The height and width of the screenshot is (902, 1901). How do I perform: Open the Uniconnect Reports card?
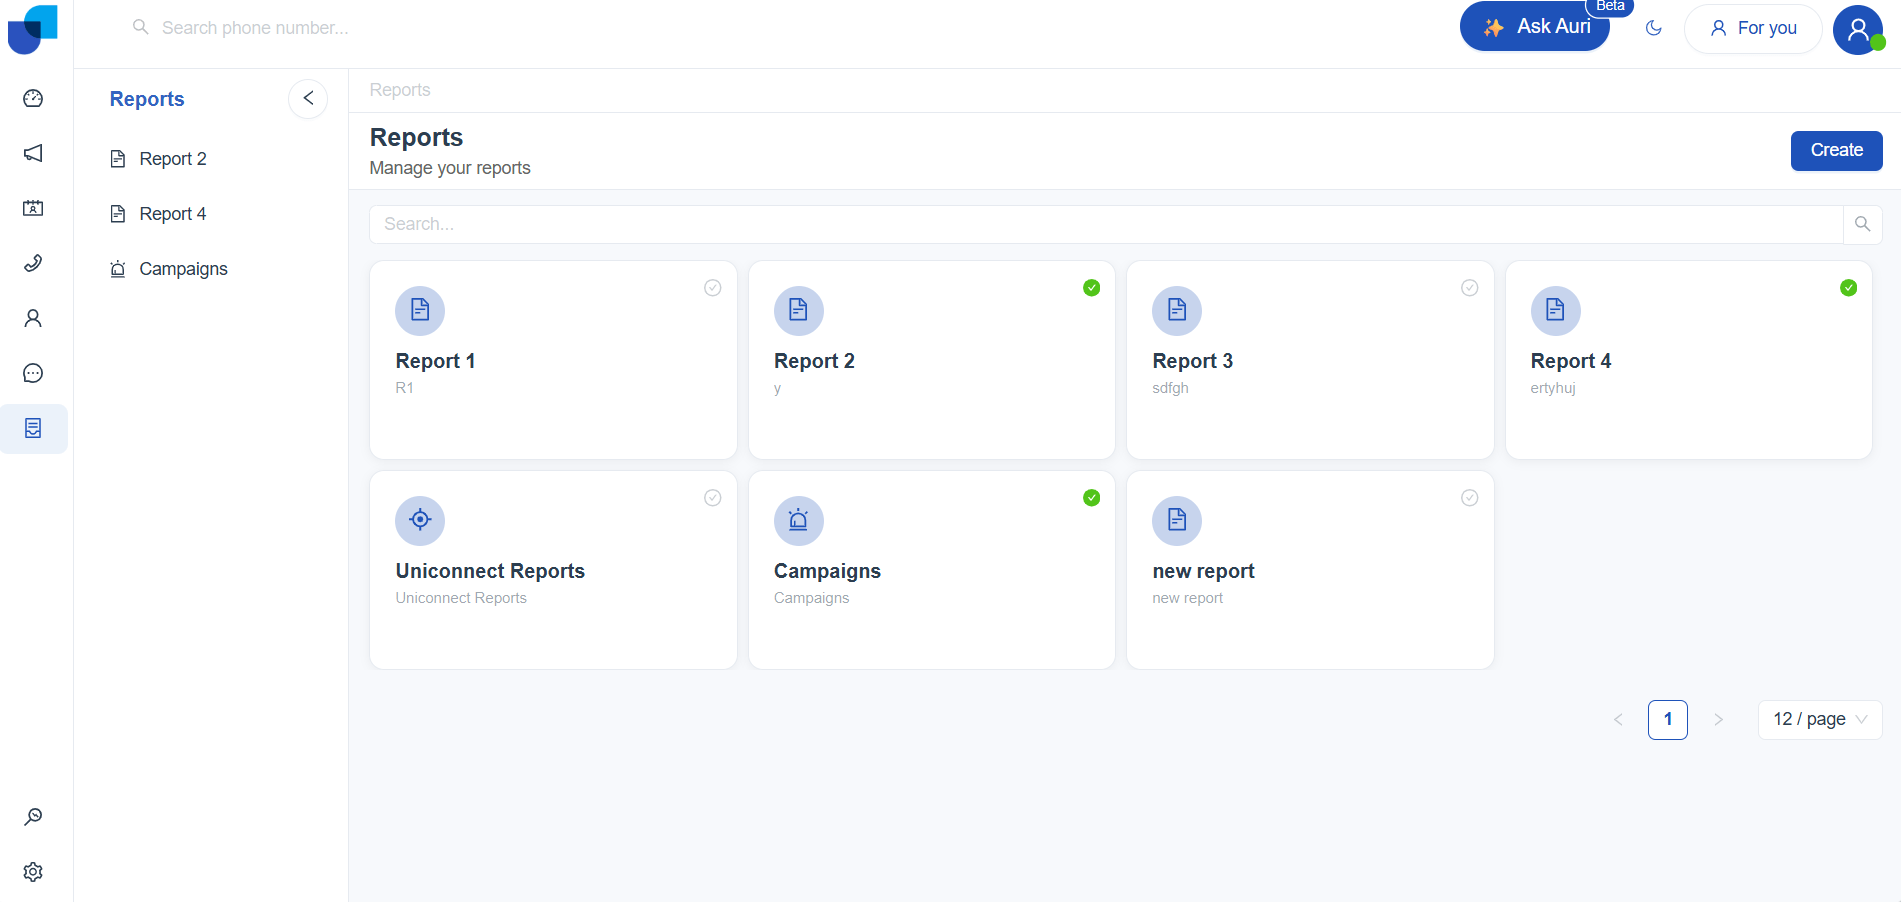coord(553,570)
